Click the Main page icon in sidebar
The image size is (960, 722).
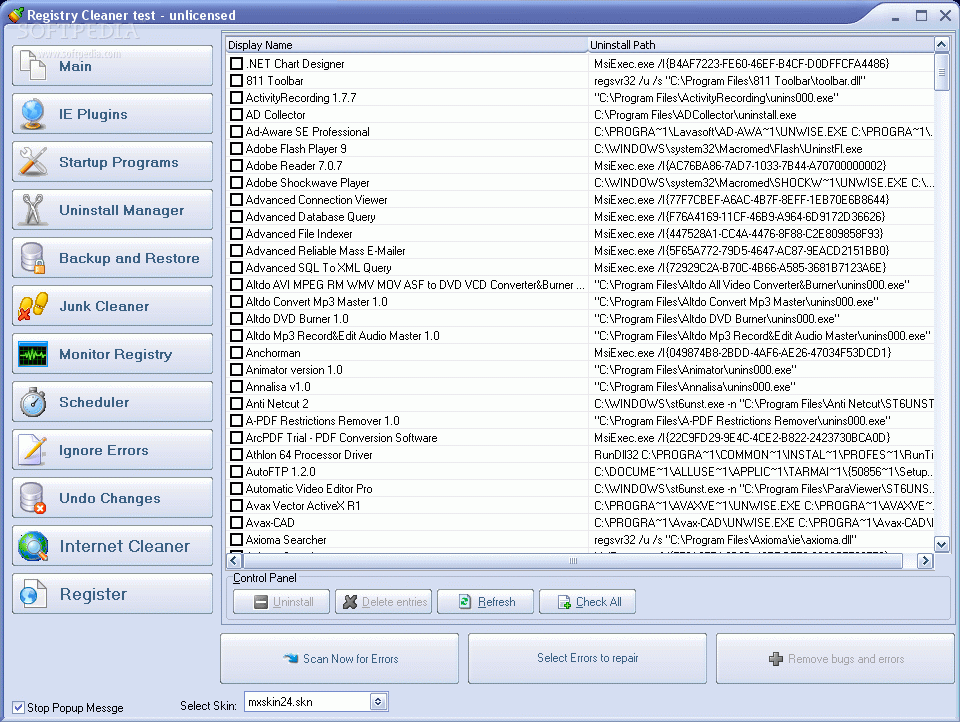click(32, 66)
